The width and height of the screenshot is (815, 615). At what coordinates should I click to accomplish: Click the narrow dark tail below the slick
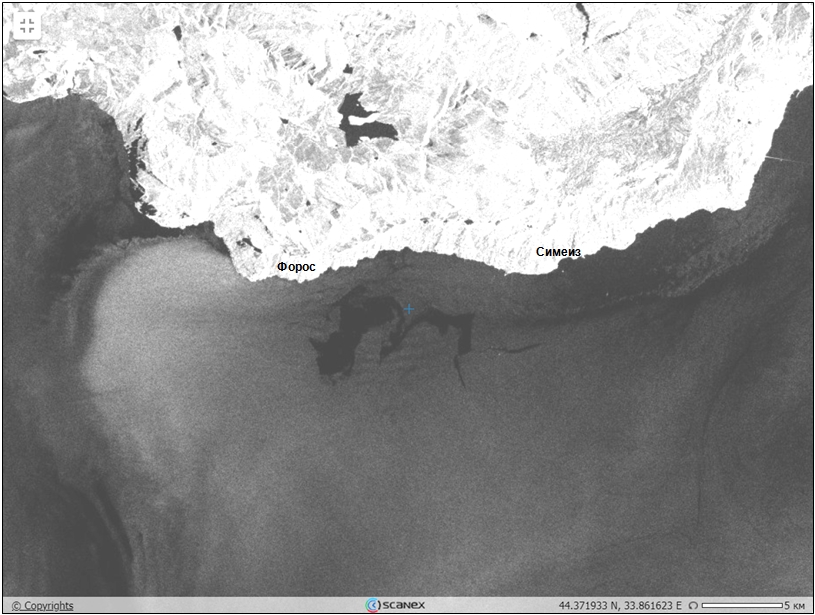[x=460, y=374]
